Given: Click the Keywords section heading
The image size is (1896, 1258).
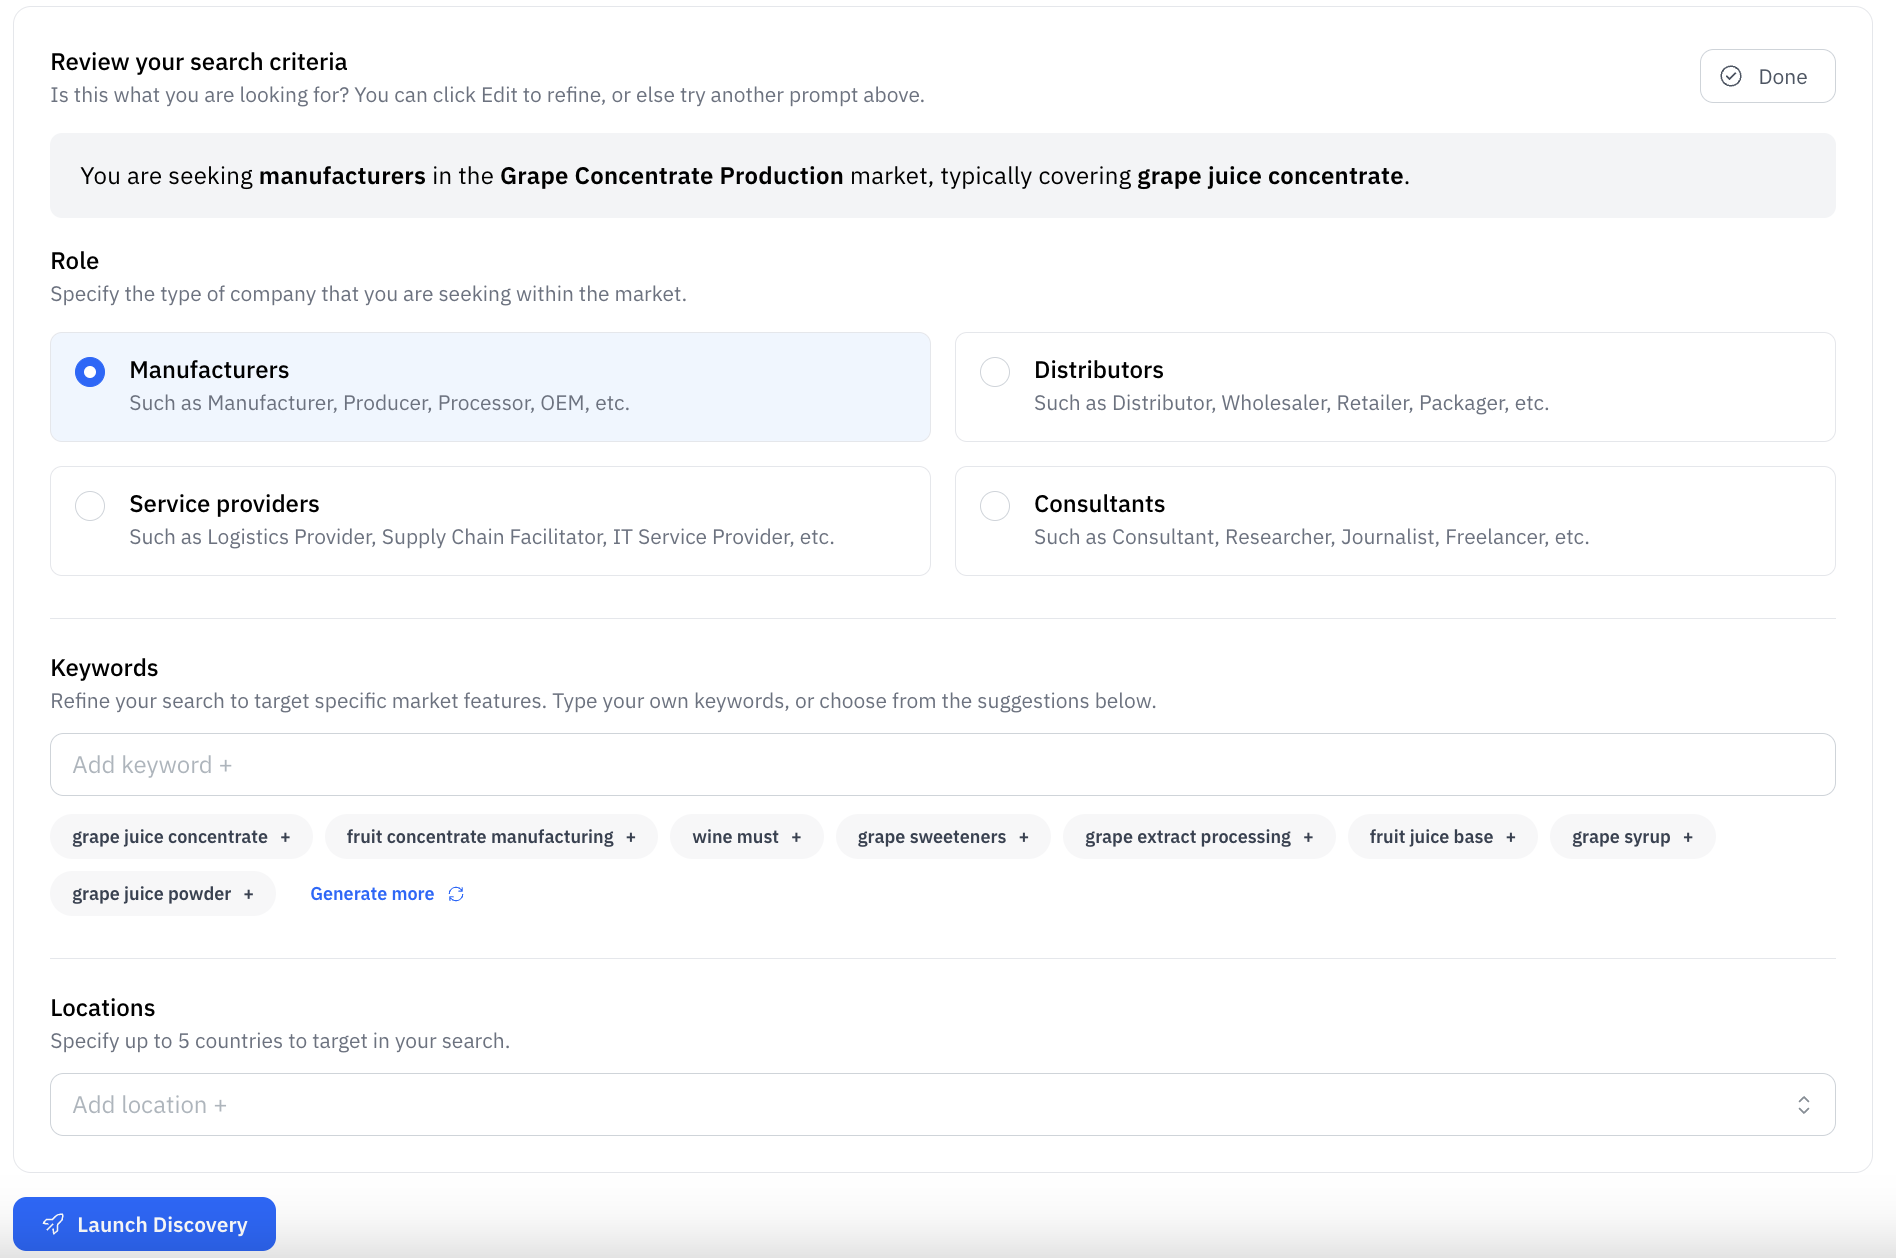Looking at the screenshot, I should (104, 668).
